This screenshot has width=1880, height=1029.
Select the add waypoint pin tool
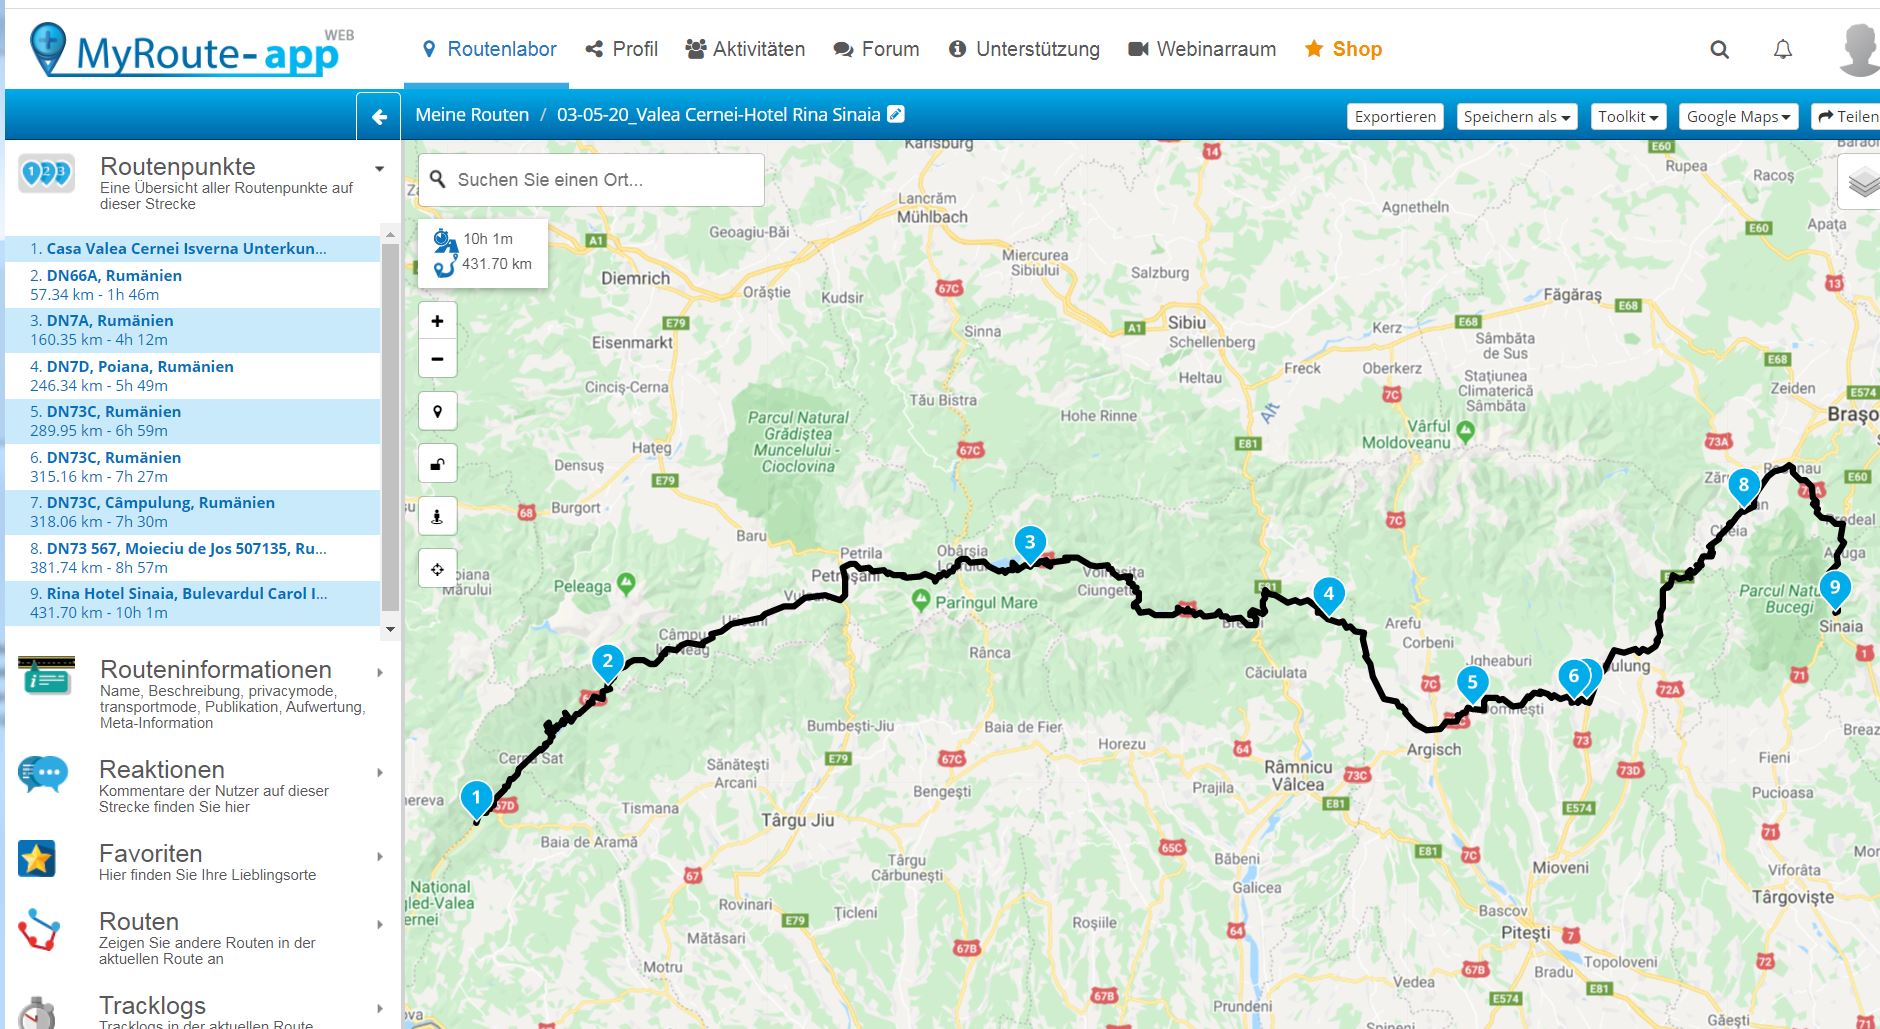point(437,412)
